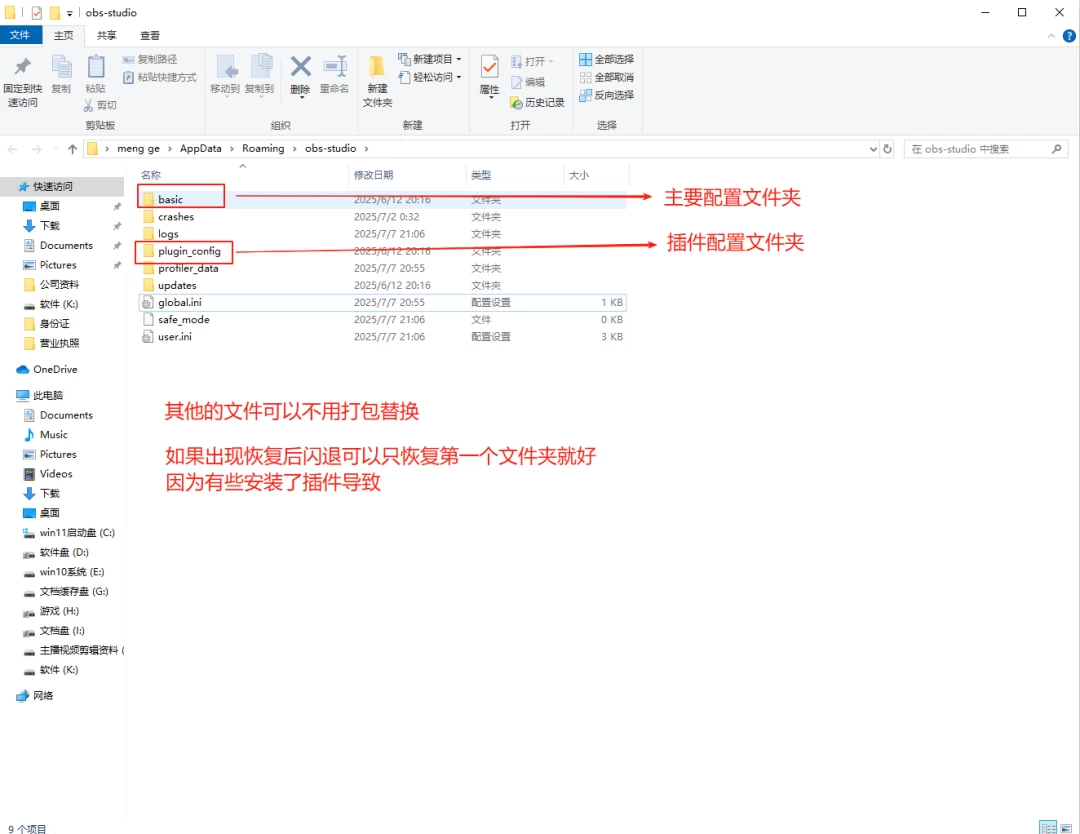
Task: Click the Invert selection option
Action: point(607,95)
